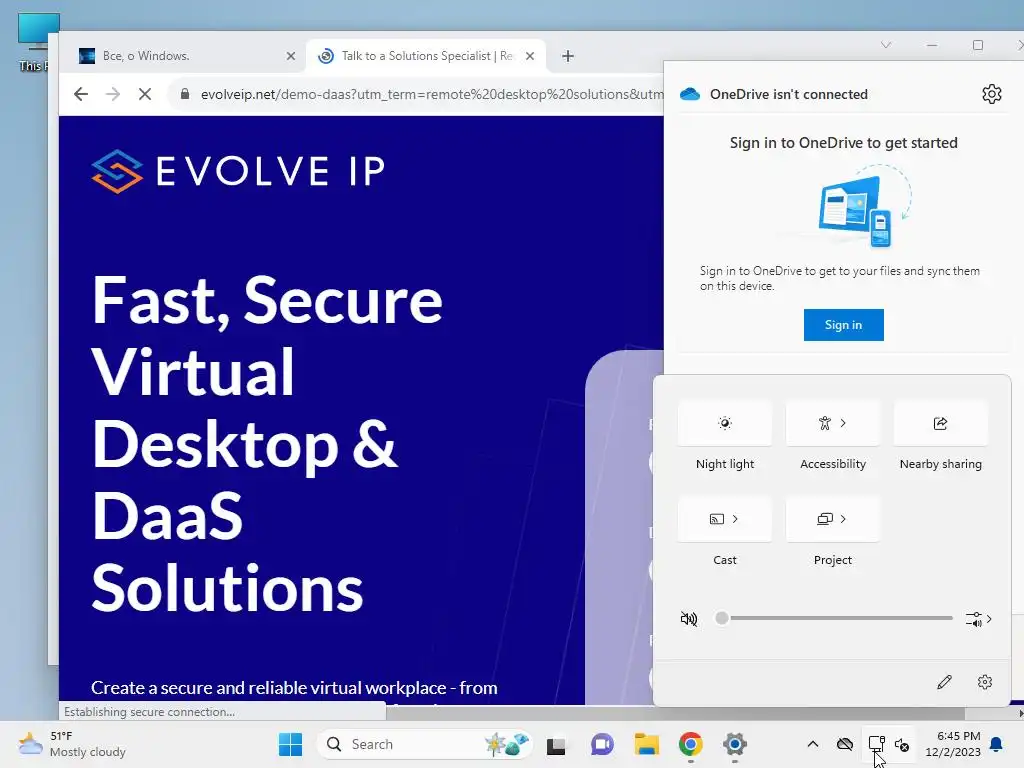Open OneDrive settings gear icon
Image resolution: width=1024 pixels, height=768 pixels.
coord(991,94)
